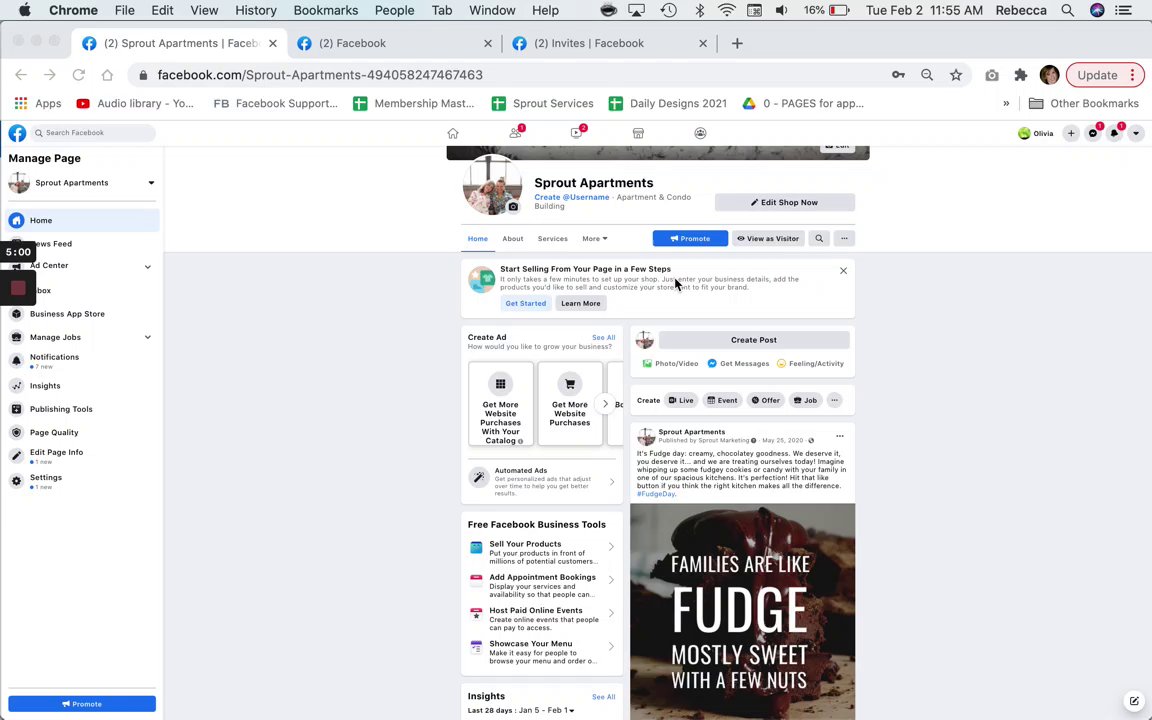Click See All in Insights card
This screenshot has height=720, width=1152.
coord(604,697)
